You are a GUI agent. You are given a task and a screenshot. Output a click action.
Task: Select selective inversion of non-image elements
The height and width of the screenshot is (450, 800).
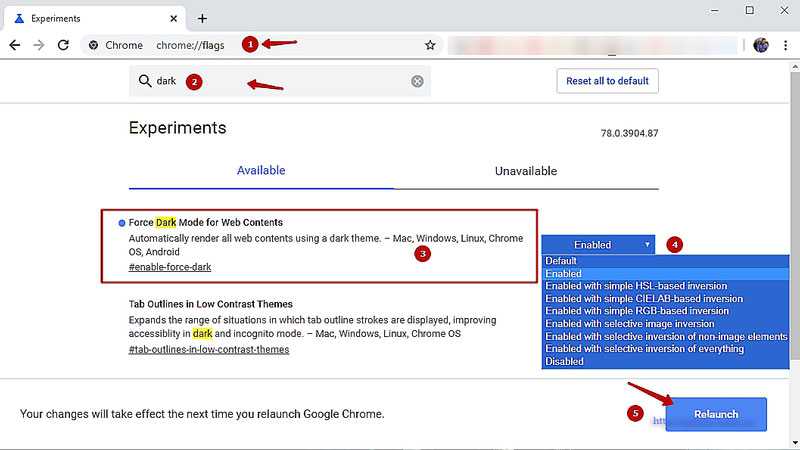665,336
